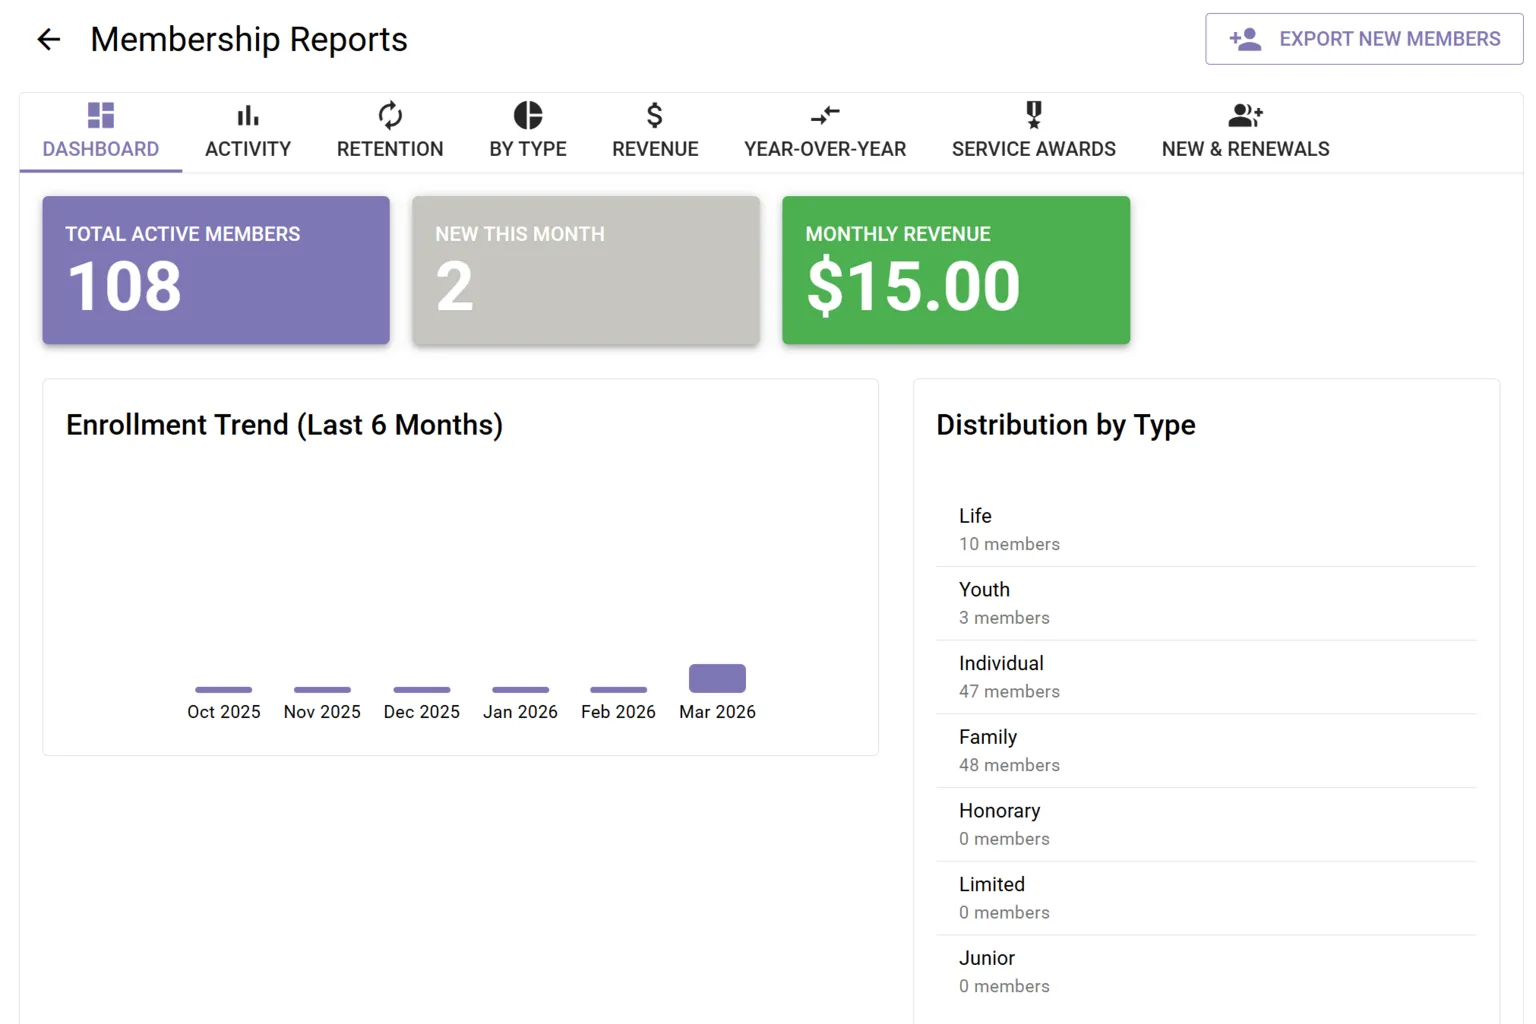Select the Service Awards medal icon
The width and height of the screenshot is (1536, 1024).
tap(1033, 114)
